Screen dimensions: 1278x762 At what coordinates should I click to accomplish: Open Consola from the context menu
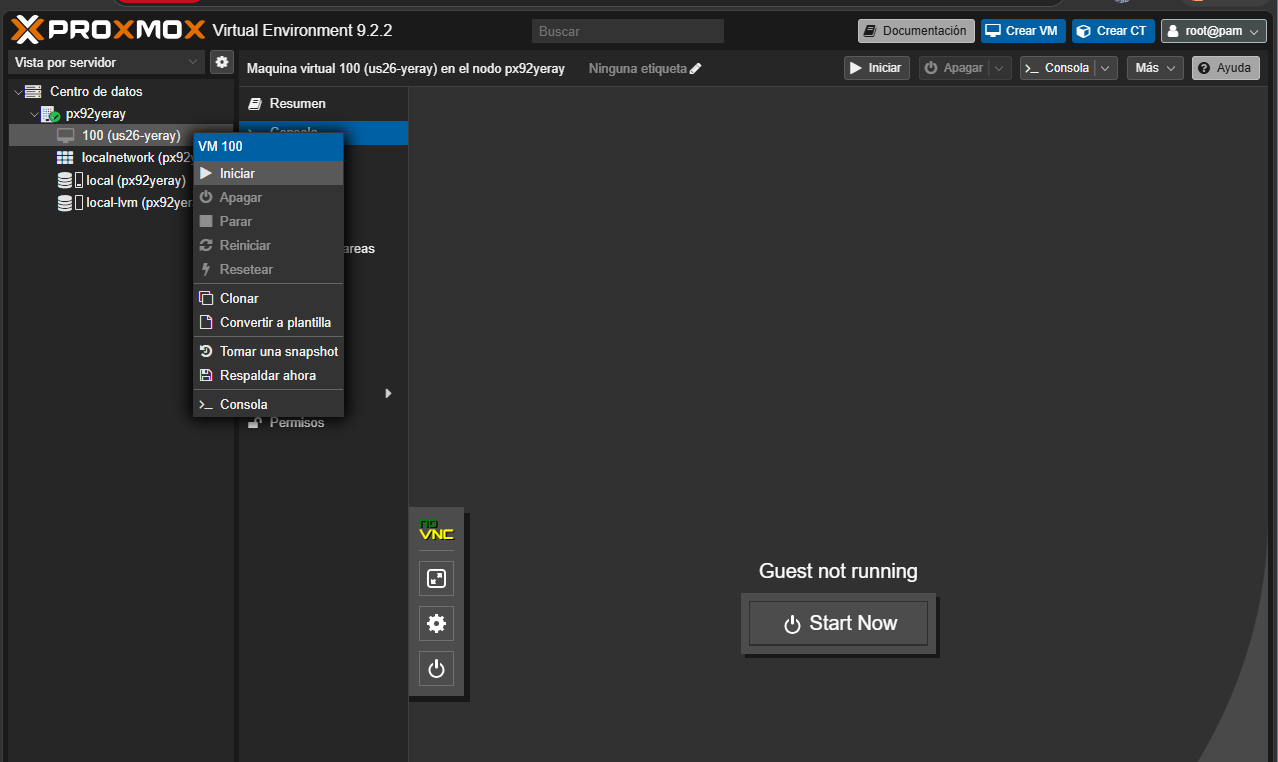(268, 404)
